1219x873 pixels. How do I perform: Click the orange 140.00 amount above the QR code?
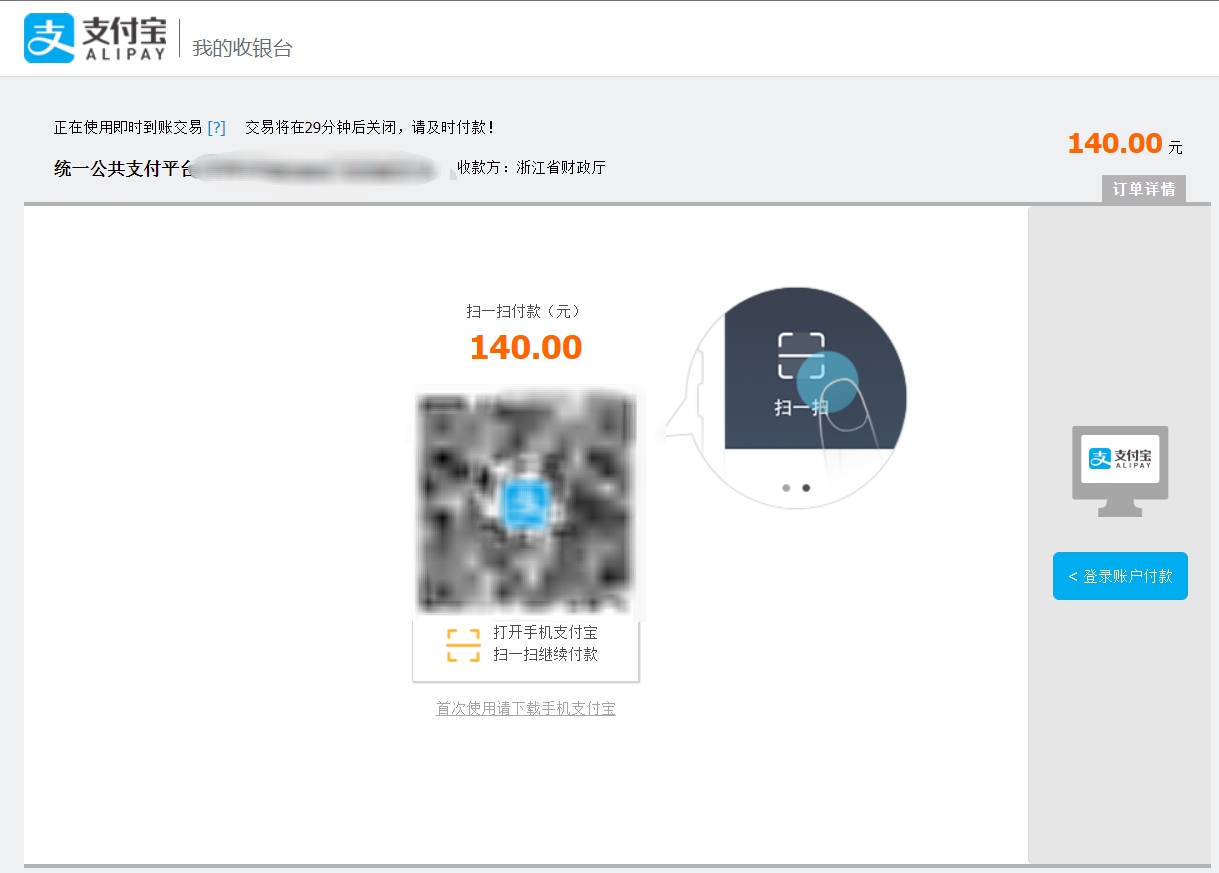pyautogui.click(x=526, y=347)
